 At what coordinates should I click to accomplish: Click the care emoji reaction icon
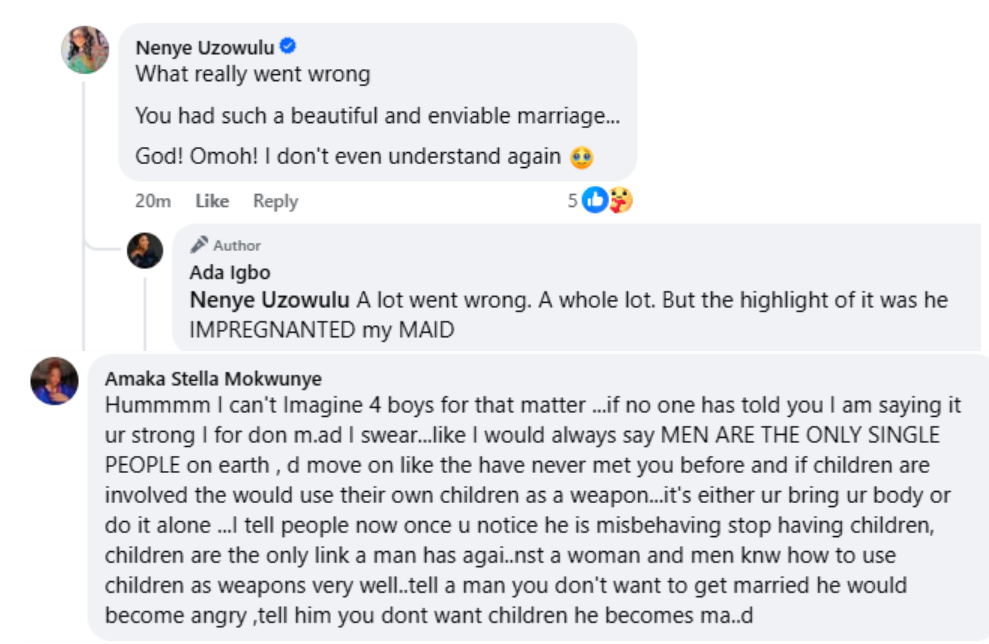(620, 201)
